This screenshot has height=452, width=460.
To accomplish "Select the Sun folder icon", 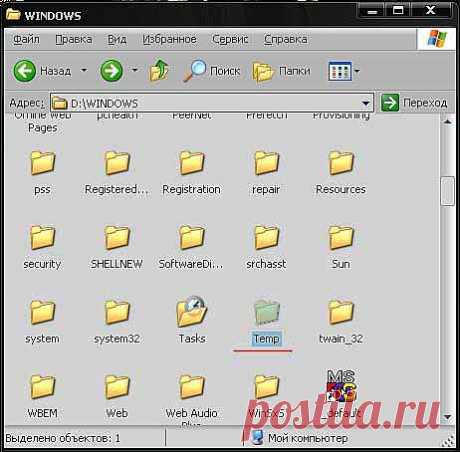I will pos(341,237).
